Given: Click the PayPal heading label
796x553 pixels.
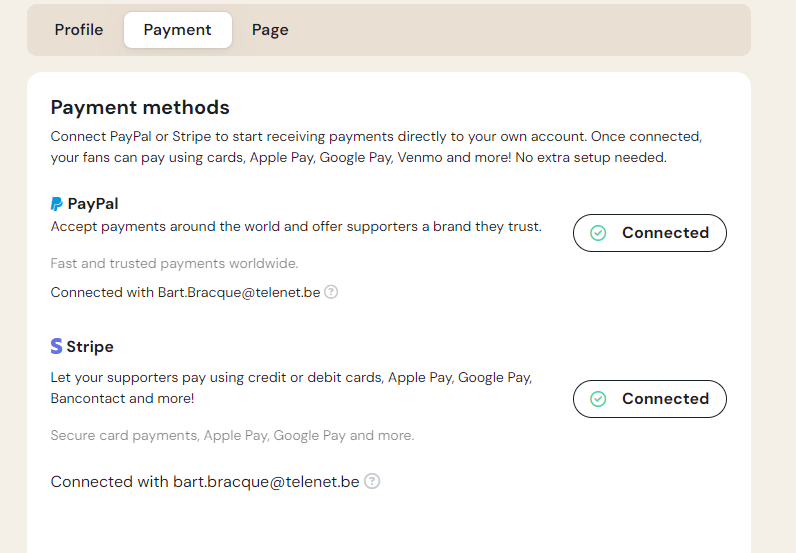Looking at the screenshot, I should (93, 204).
